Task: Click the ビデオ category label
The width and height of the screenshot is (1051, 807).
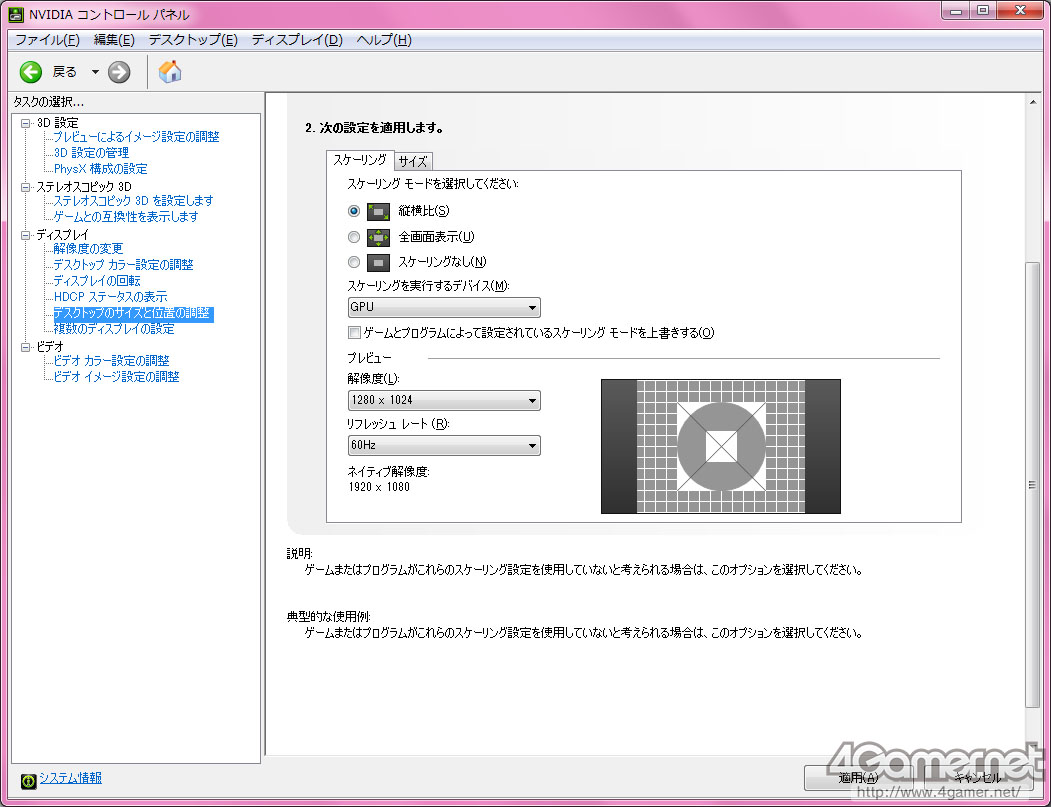Action: (x=50, y=347)
